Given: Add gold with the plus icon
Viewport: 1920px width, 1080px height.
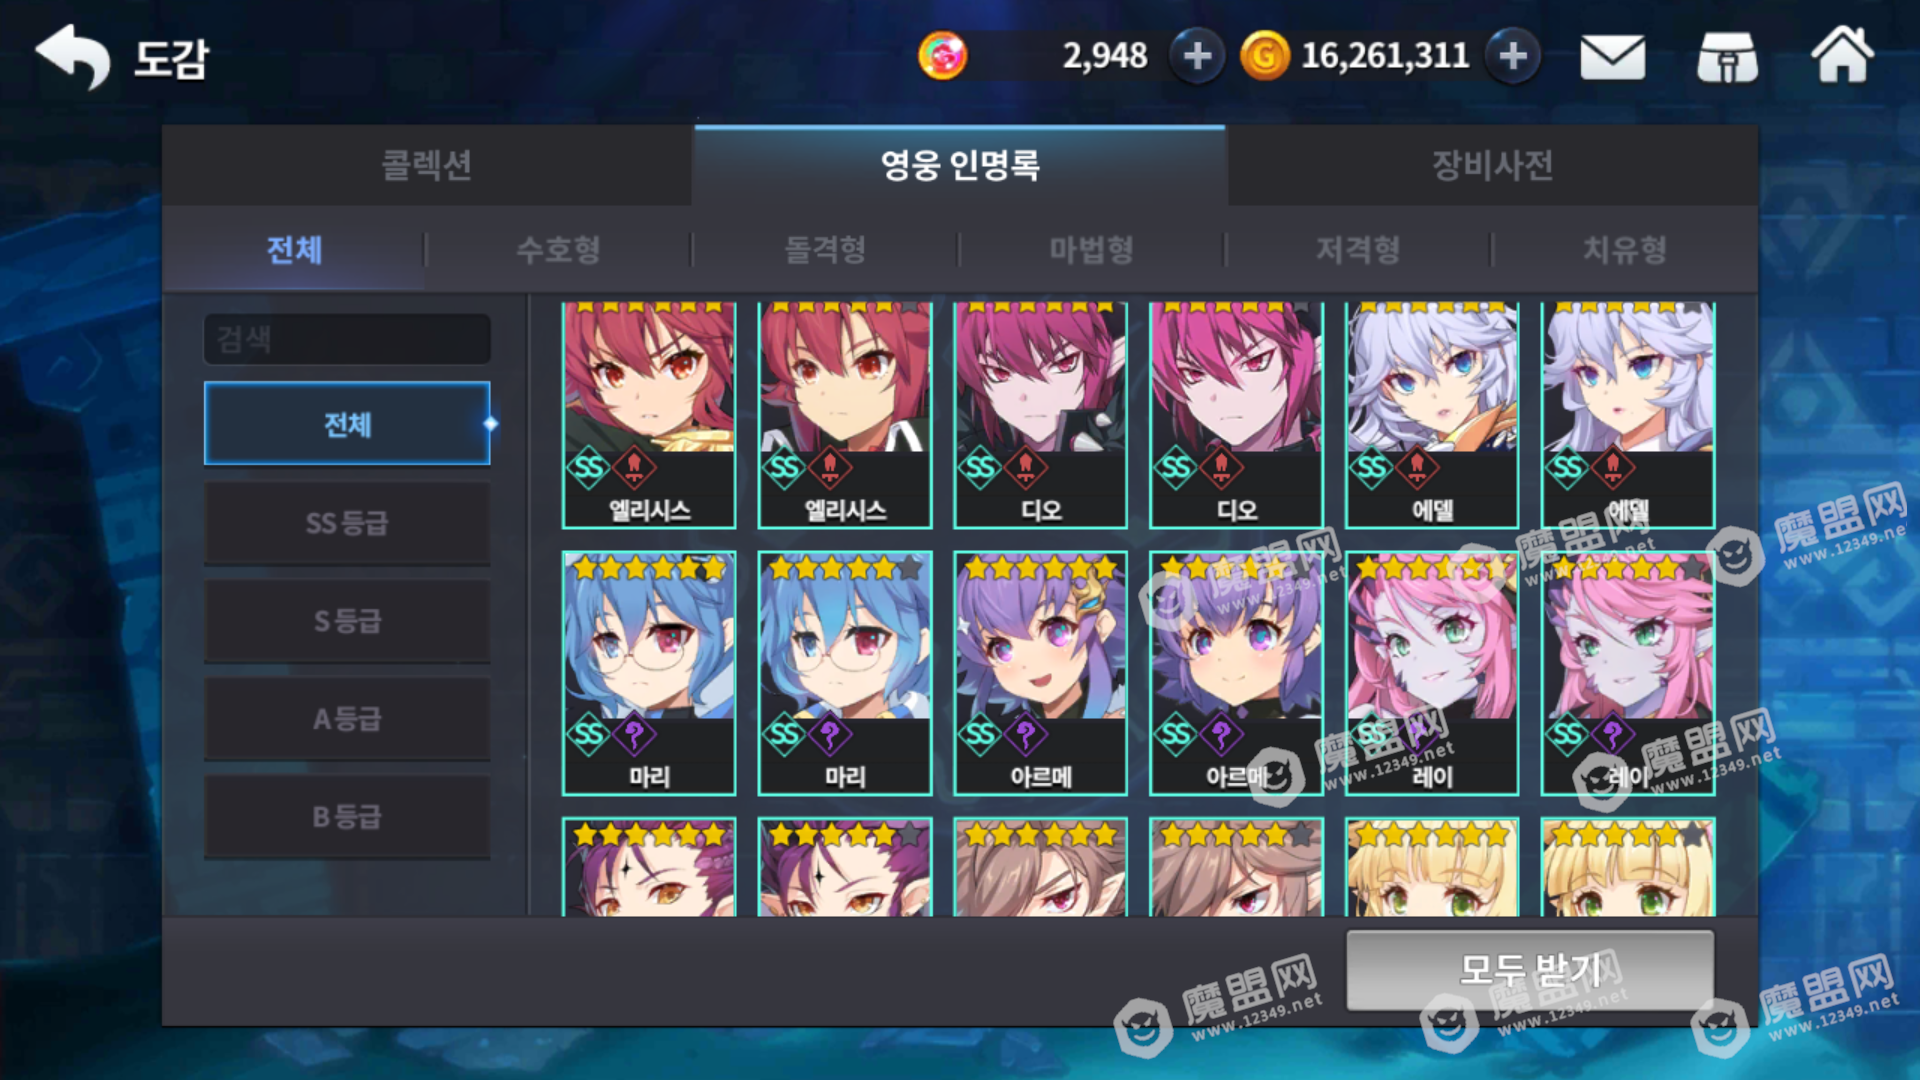Looking at the screenshot, I should [1513, 56].
